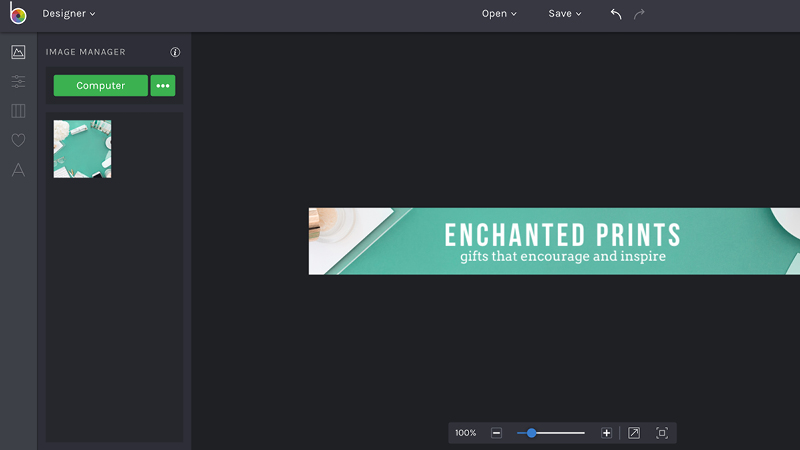Select the teal desk image thumbnail
Viewport: 800px width, 450px height.
(x=82, y=149)
